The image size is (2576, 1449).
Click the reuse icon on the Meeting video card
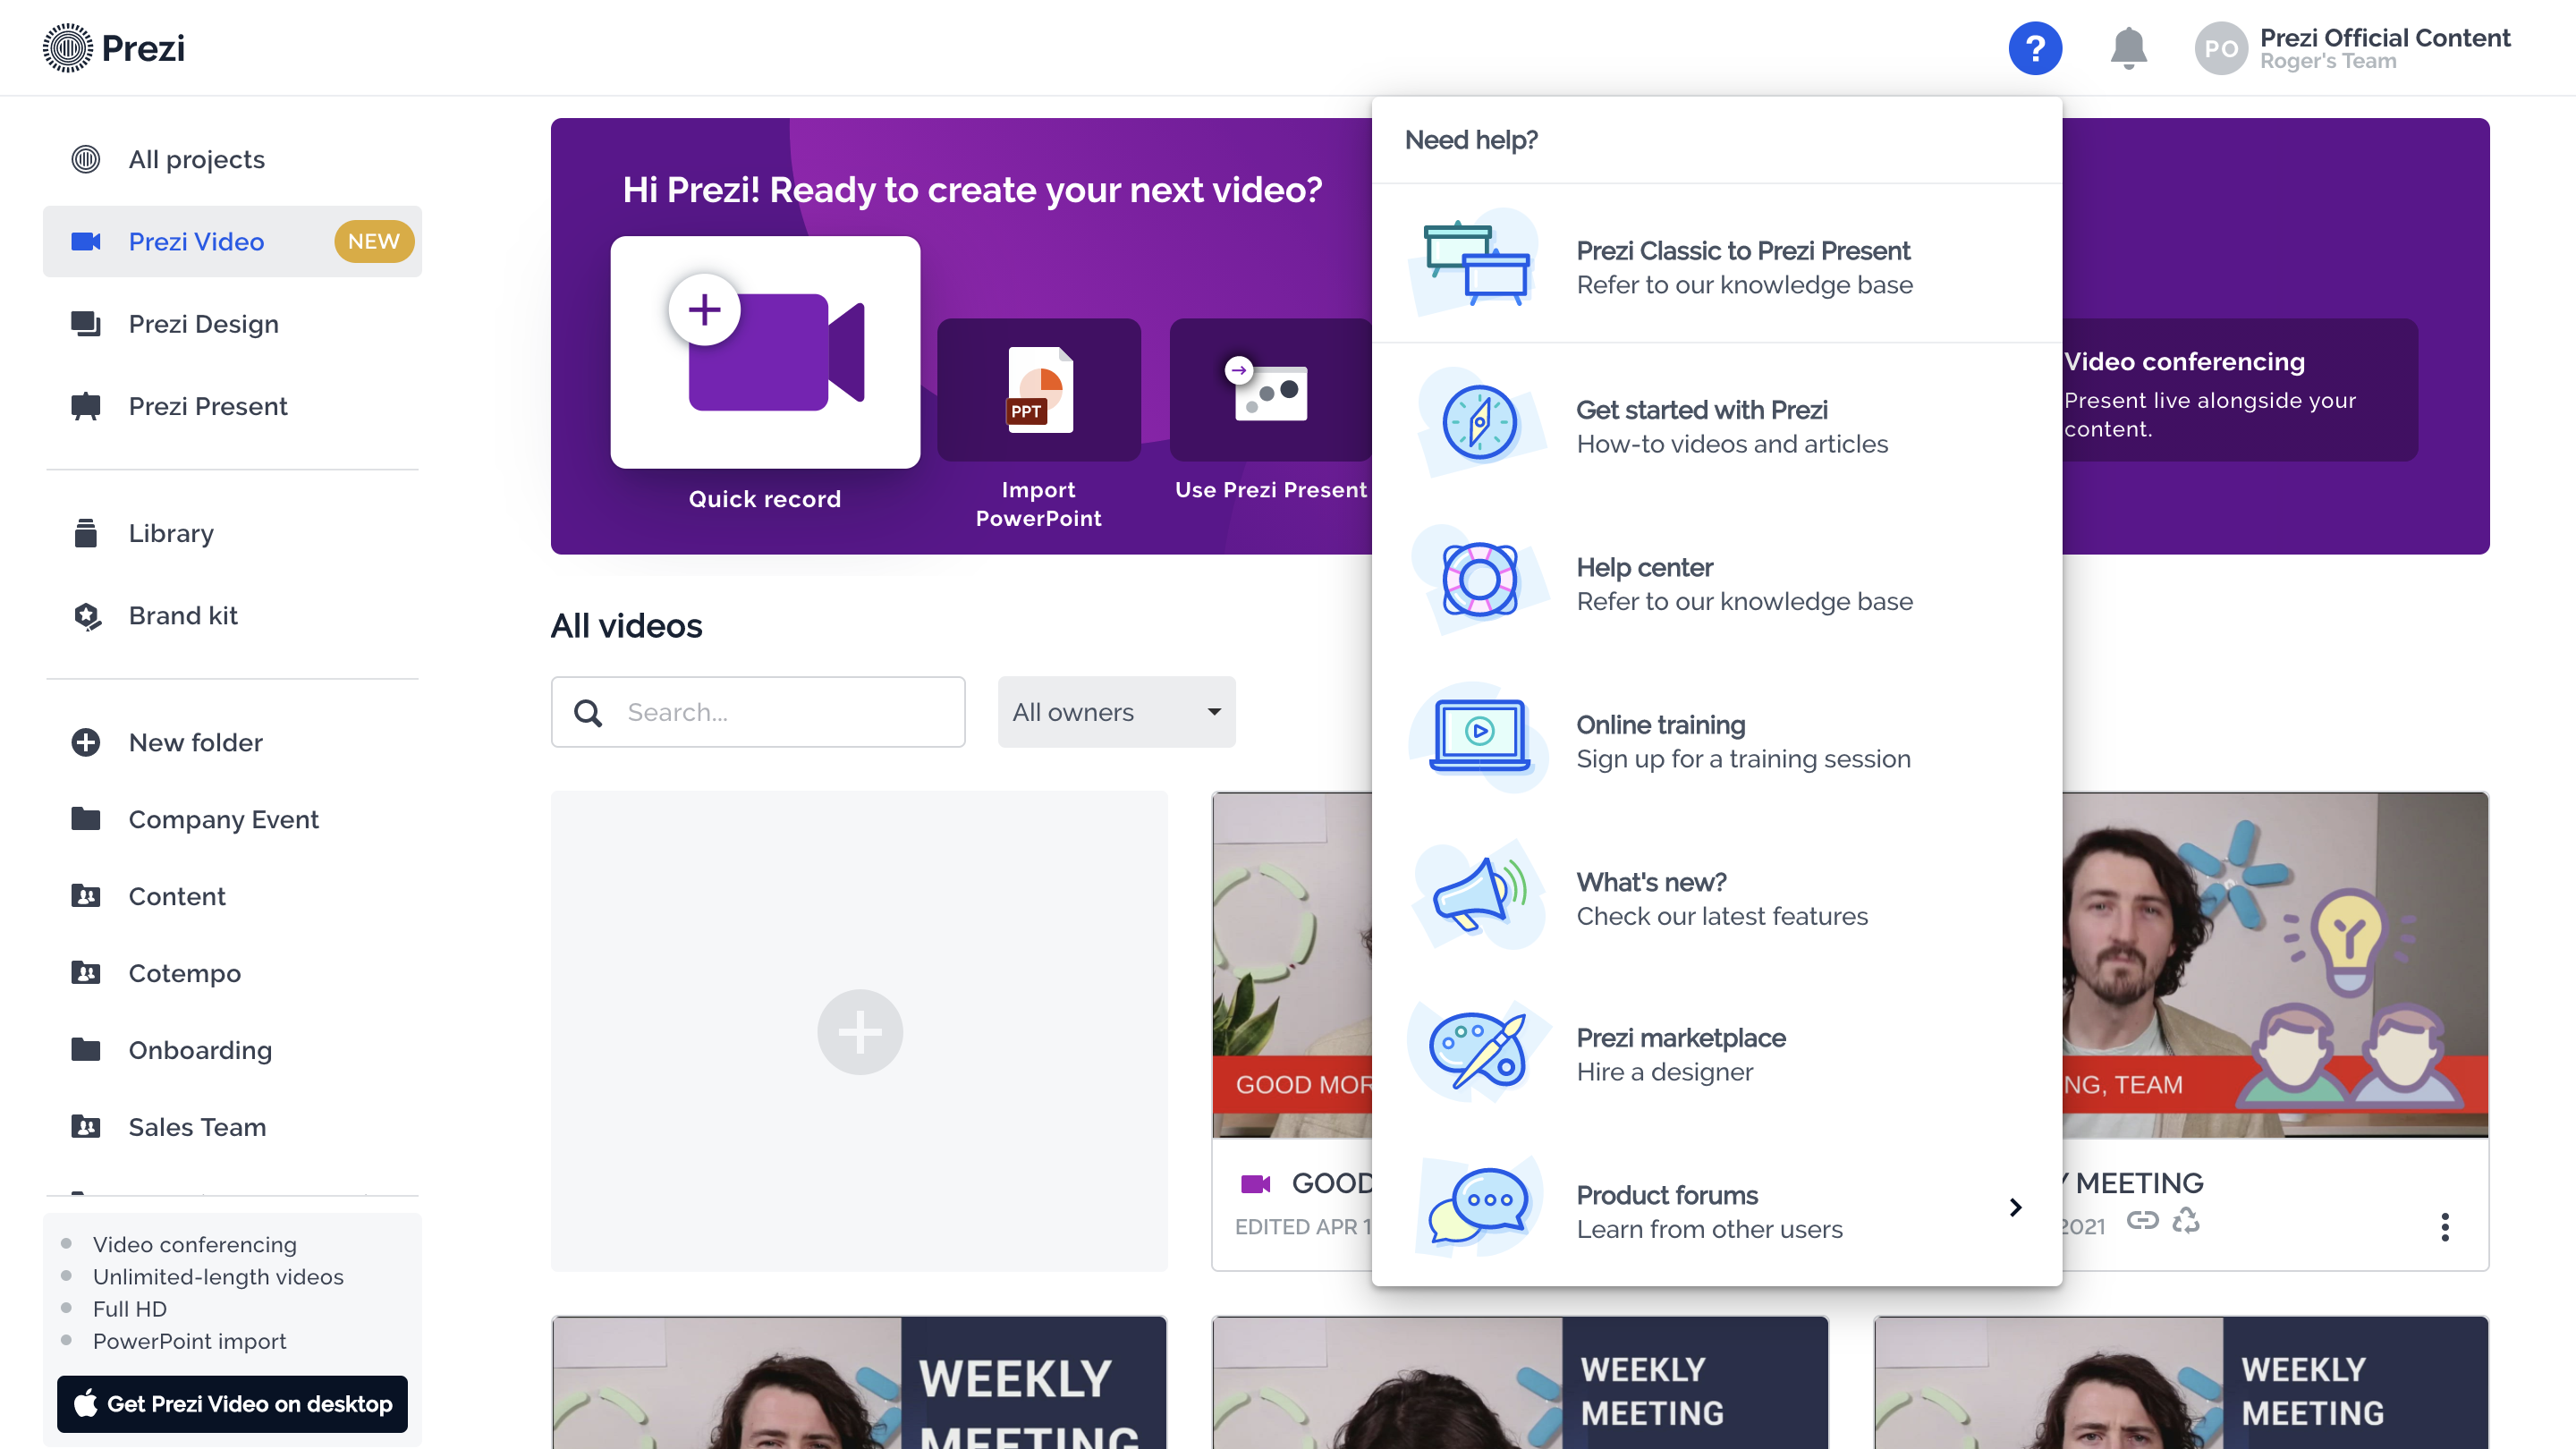coord(2186,1221)
